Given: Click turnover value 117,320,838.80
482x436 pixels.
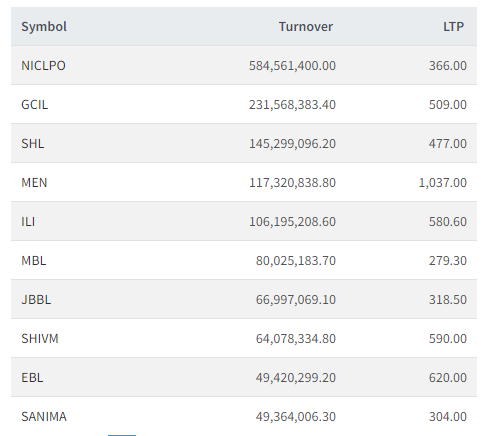Looking at the screenshot, I should tap(292, 183).
